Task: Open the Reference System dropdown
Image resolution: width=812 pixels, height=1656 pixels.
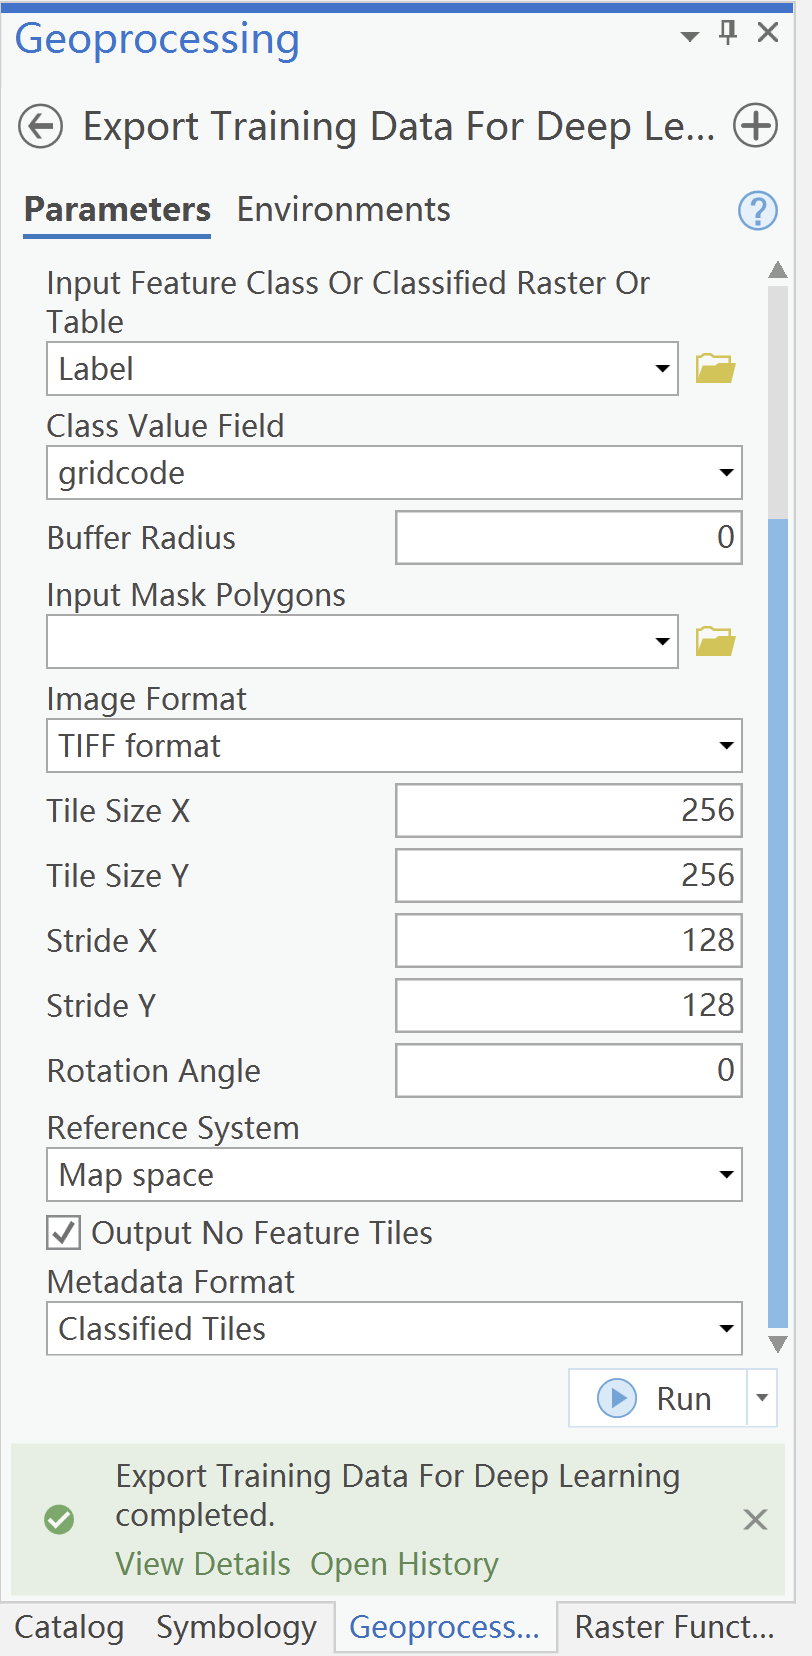Action: (726, 1175)
